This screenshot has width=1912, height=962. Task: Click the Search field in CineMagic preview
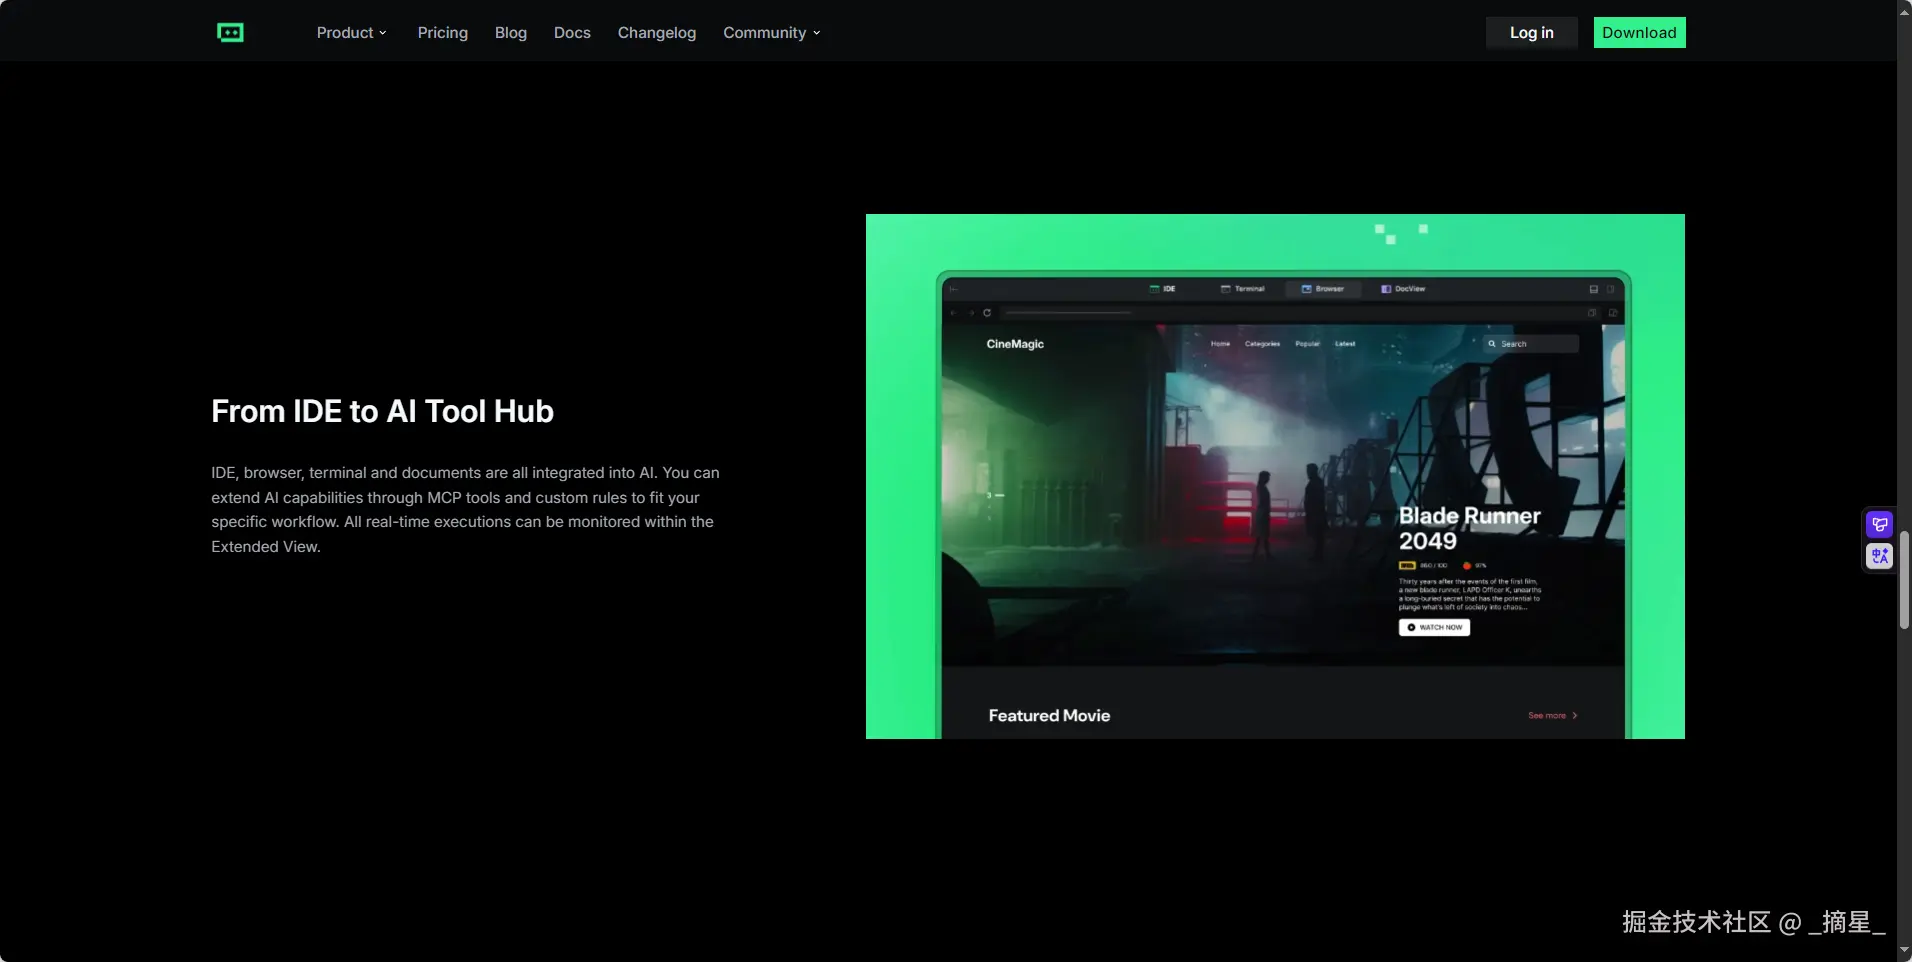tap(1532, 344)
